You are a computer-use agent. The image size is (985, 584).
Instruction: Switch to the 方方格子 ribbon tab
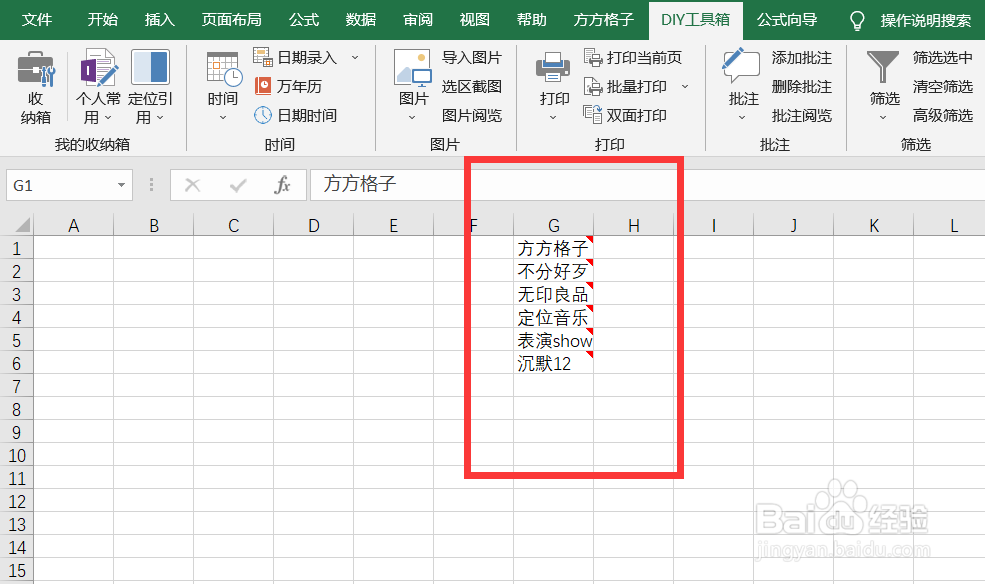pyautogui.click(x=603, y=19)
